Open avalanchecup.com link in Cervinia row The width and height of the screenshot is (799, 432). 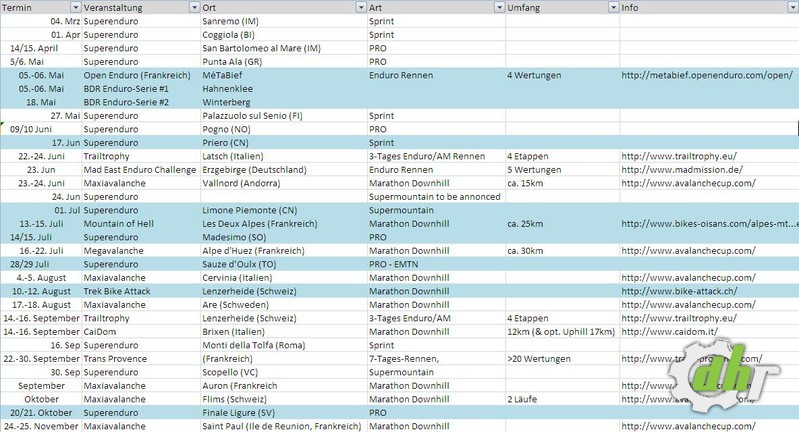point(688,278)
